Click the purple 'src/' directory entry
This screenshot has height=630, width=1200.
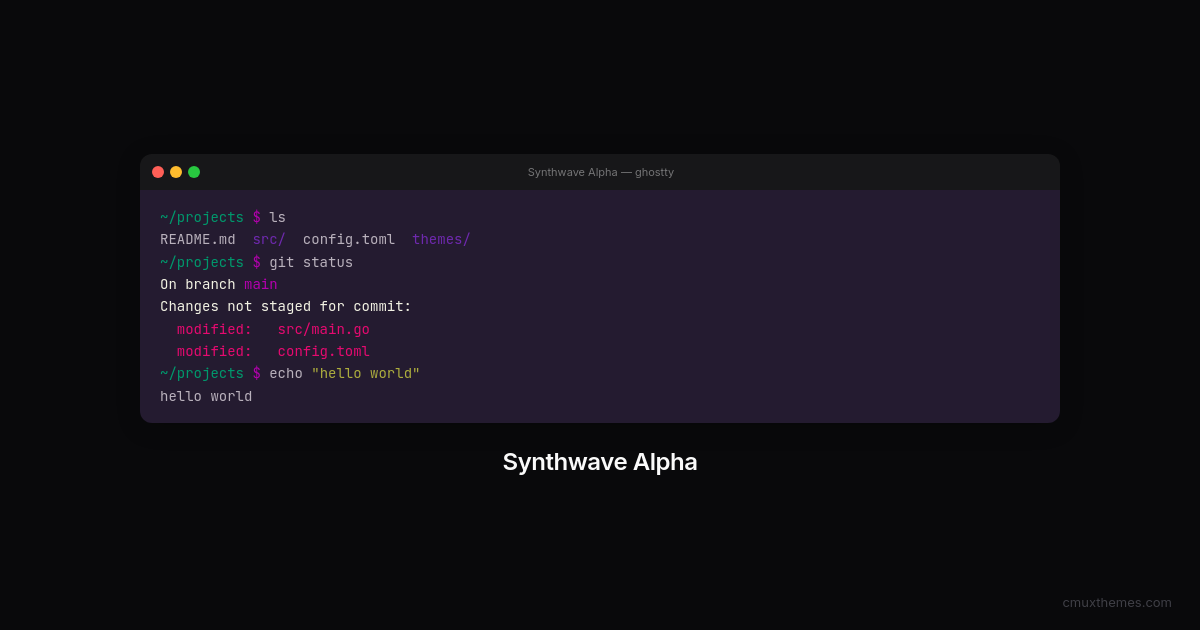(x=269, y=240)
